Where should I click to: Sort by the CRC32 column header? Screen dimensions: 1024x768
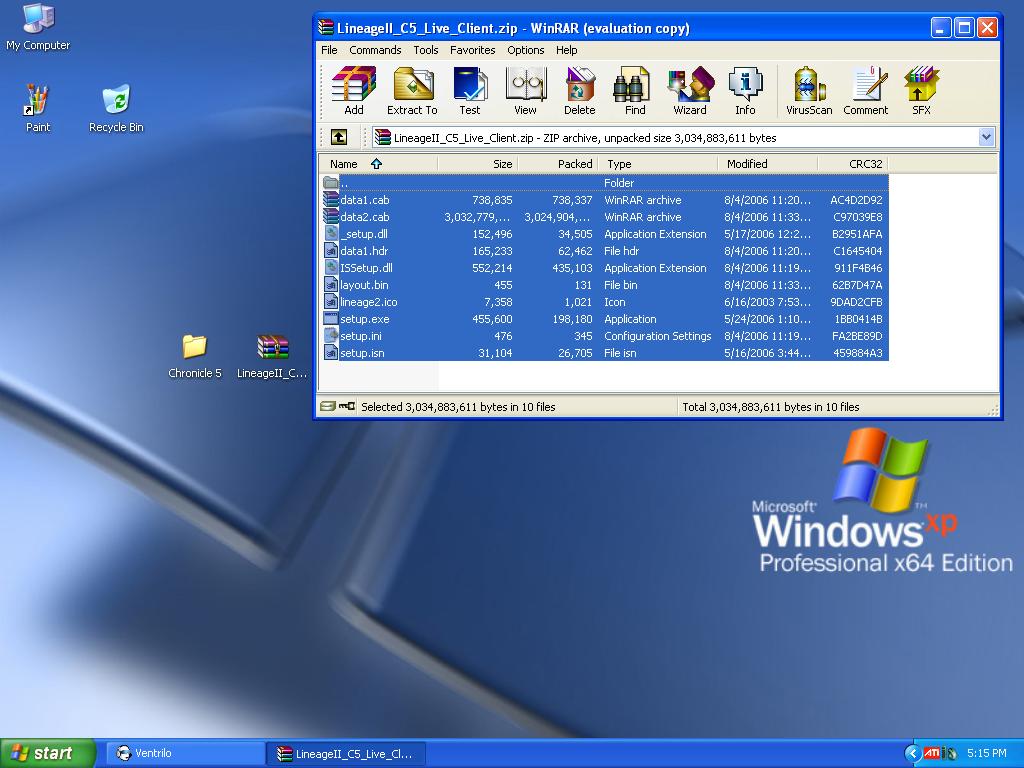[853, 164]
